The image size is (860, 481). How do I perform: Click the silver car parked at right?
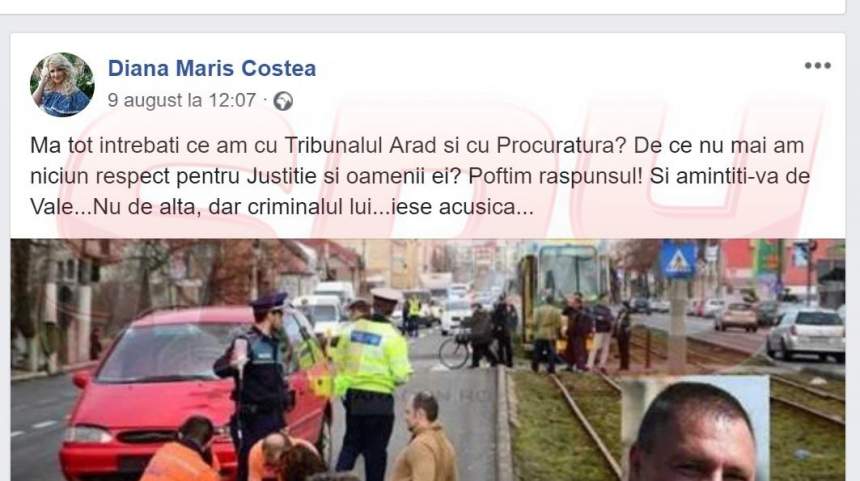[805, 335]
